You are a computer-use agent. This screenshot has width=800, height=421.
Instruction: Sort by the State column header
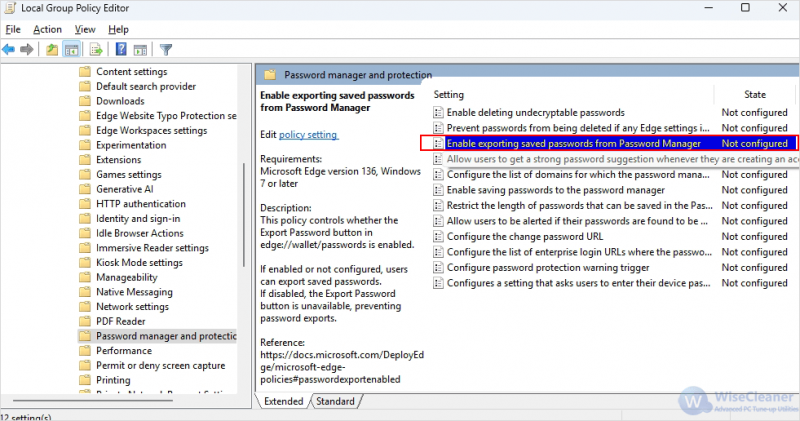coord(755,94)
